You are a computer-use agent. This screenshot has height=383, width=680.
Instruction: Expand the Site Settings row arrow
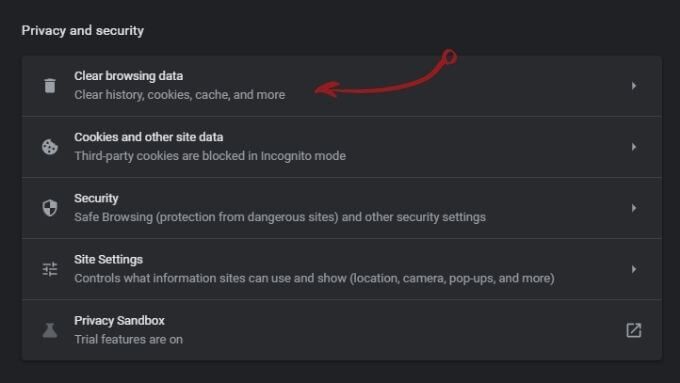[634, 269]
